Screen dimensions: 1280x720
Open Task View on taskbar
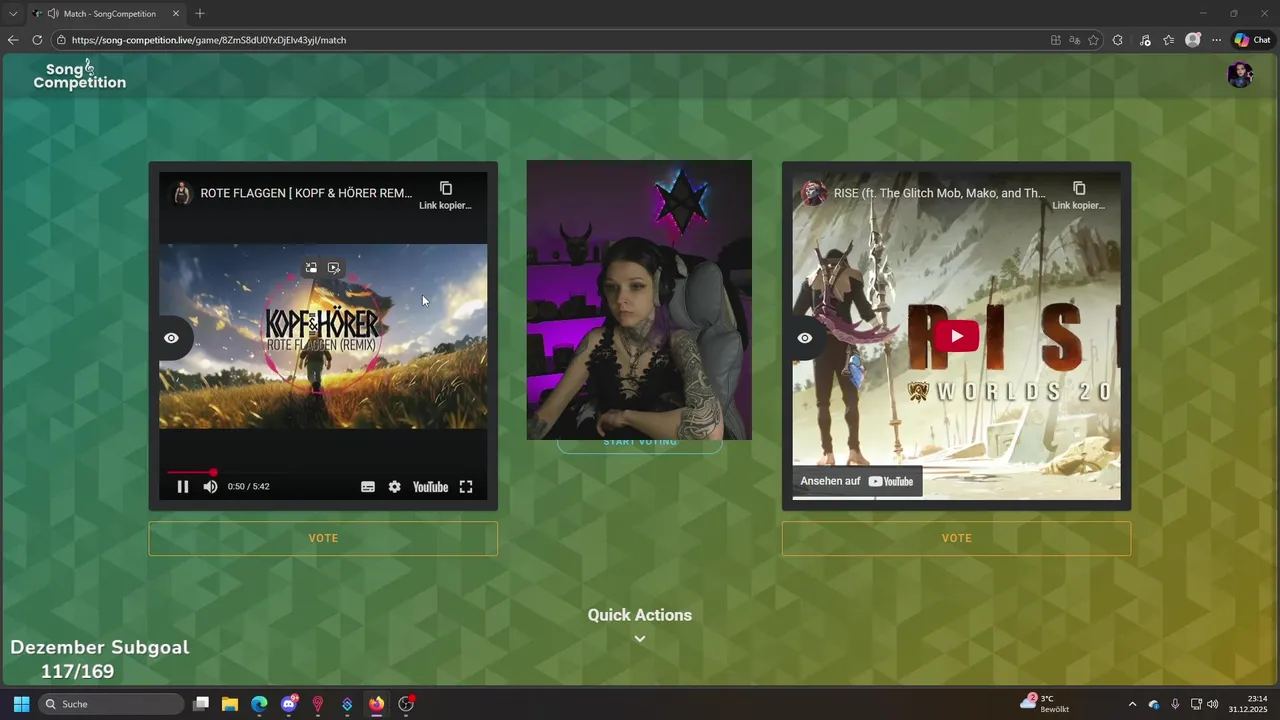tap(201, 704)
